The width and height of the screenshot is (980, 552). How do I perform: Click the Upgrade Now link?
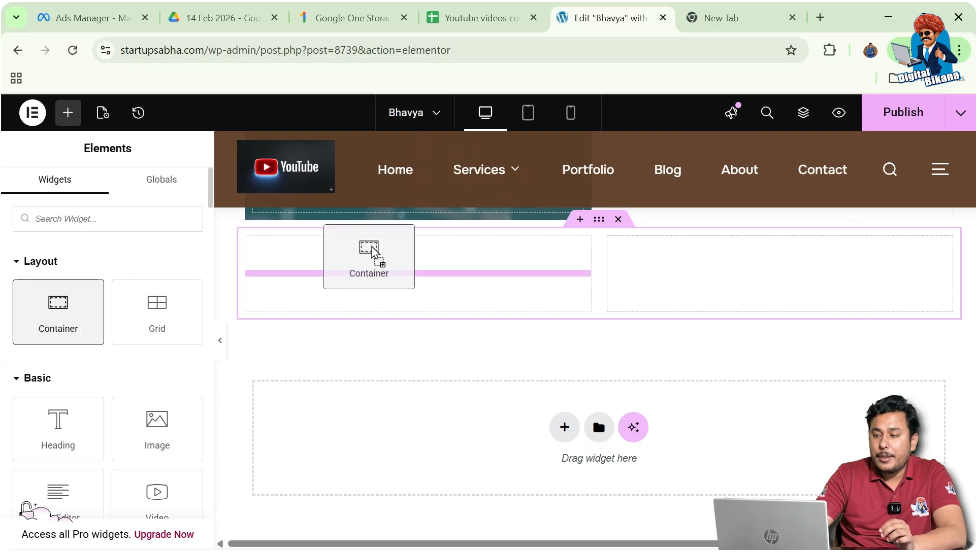click(x=164, y=535)
